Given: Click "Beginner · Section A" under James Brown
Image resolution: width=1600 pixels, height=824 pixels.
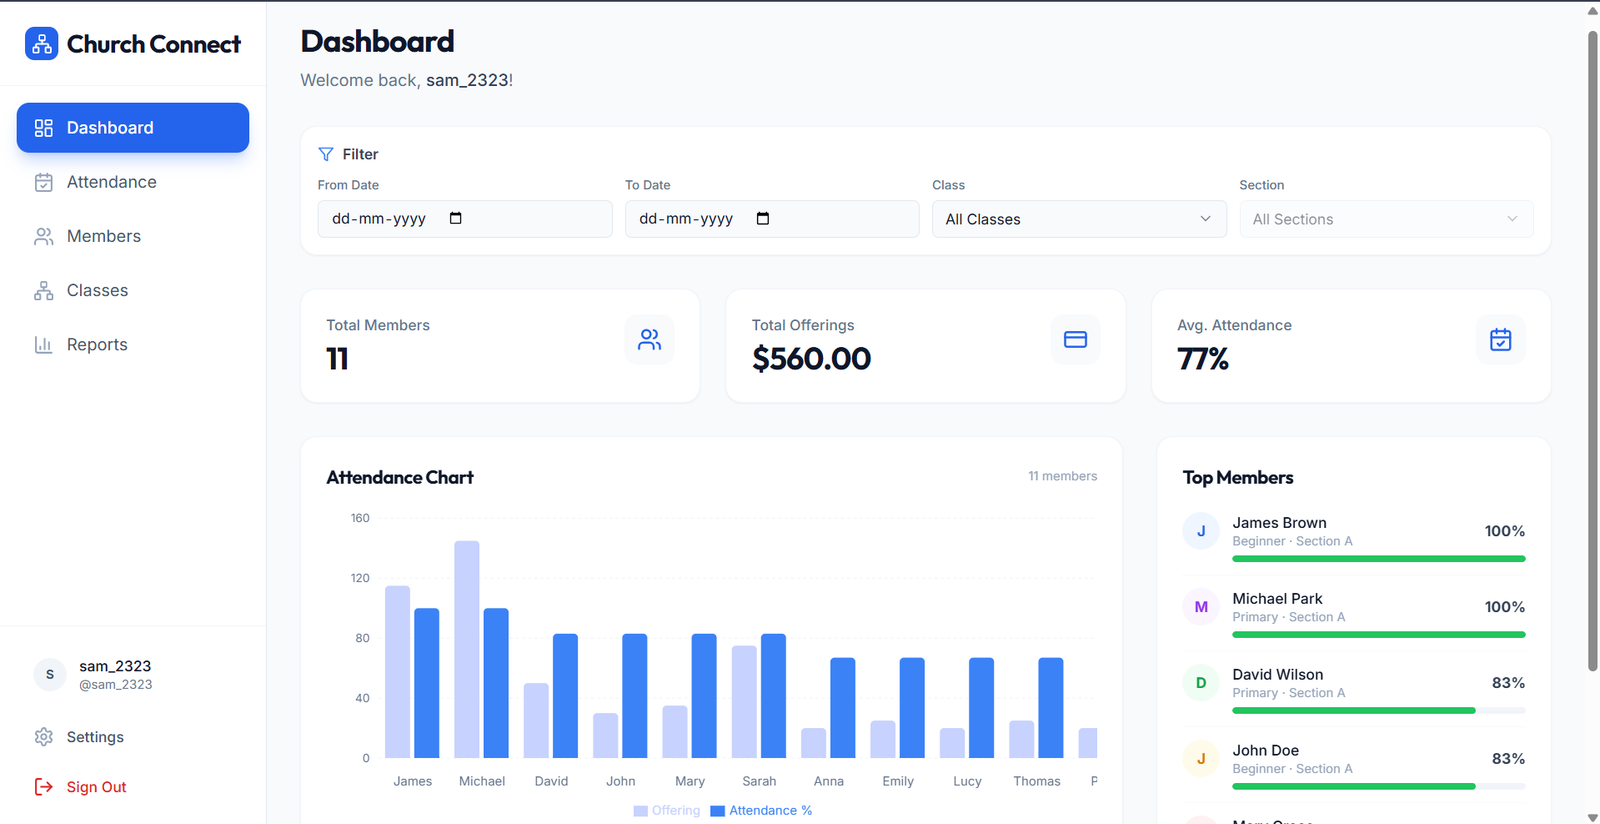Looking at the screenshot, I should pyautogui.click(x=1292, y=541).
